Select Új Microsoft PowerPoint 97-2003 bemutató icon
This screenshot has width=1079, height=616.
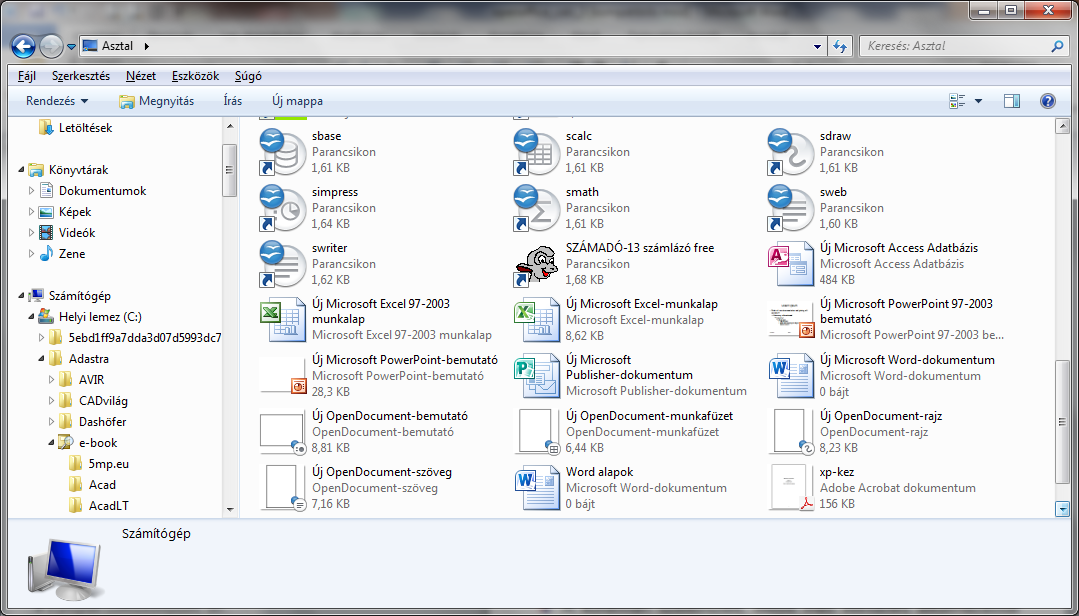click(790, 319)
